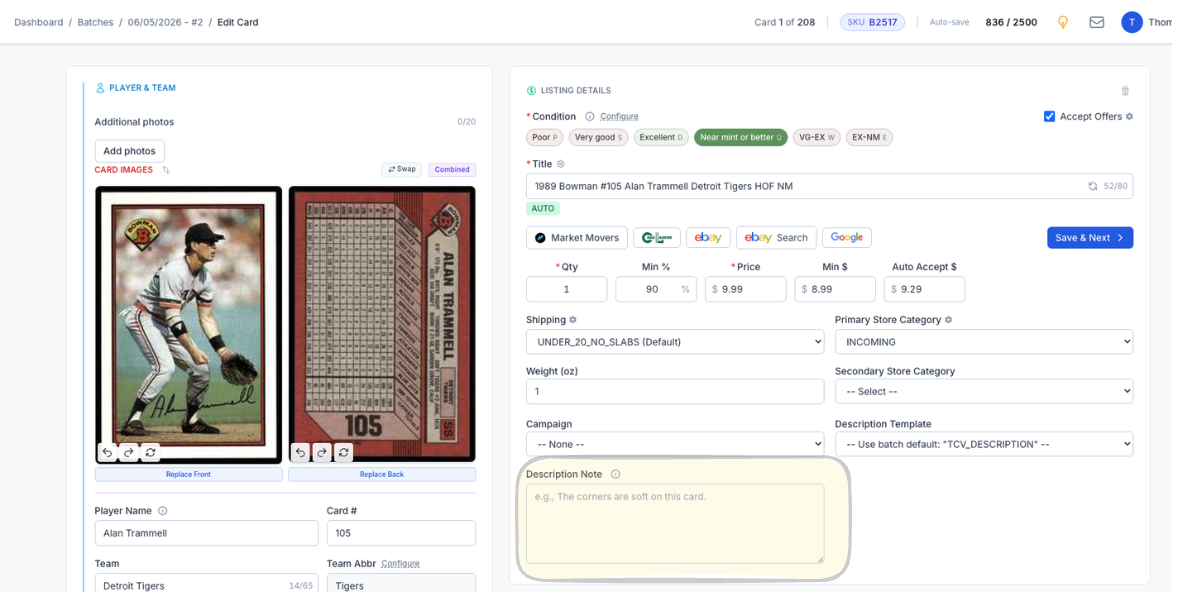This screenshot has height=610, width=1198.
Task: Click the Replace Front button
Action: (189, 475)
